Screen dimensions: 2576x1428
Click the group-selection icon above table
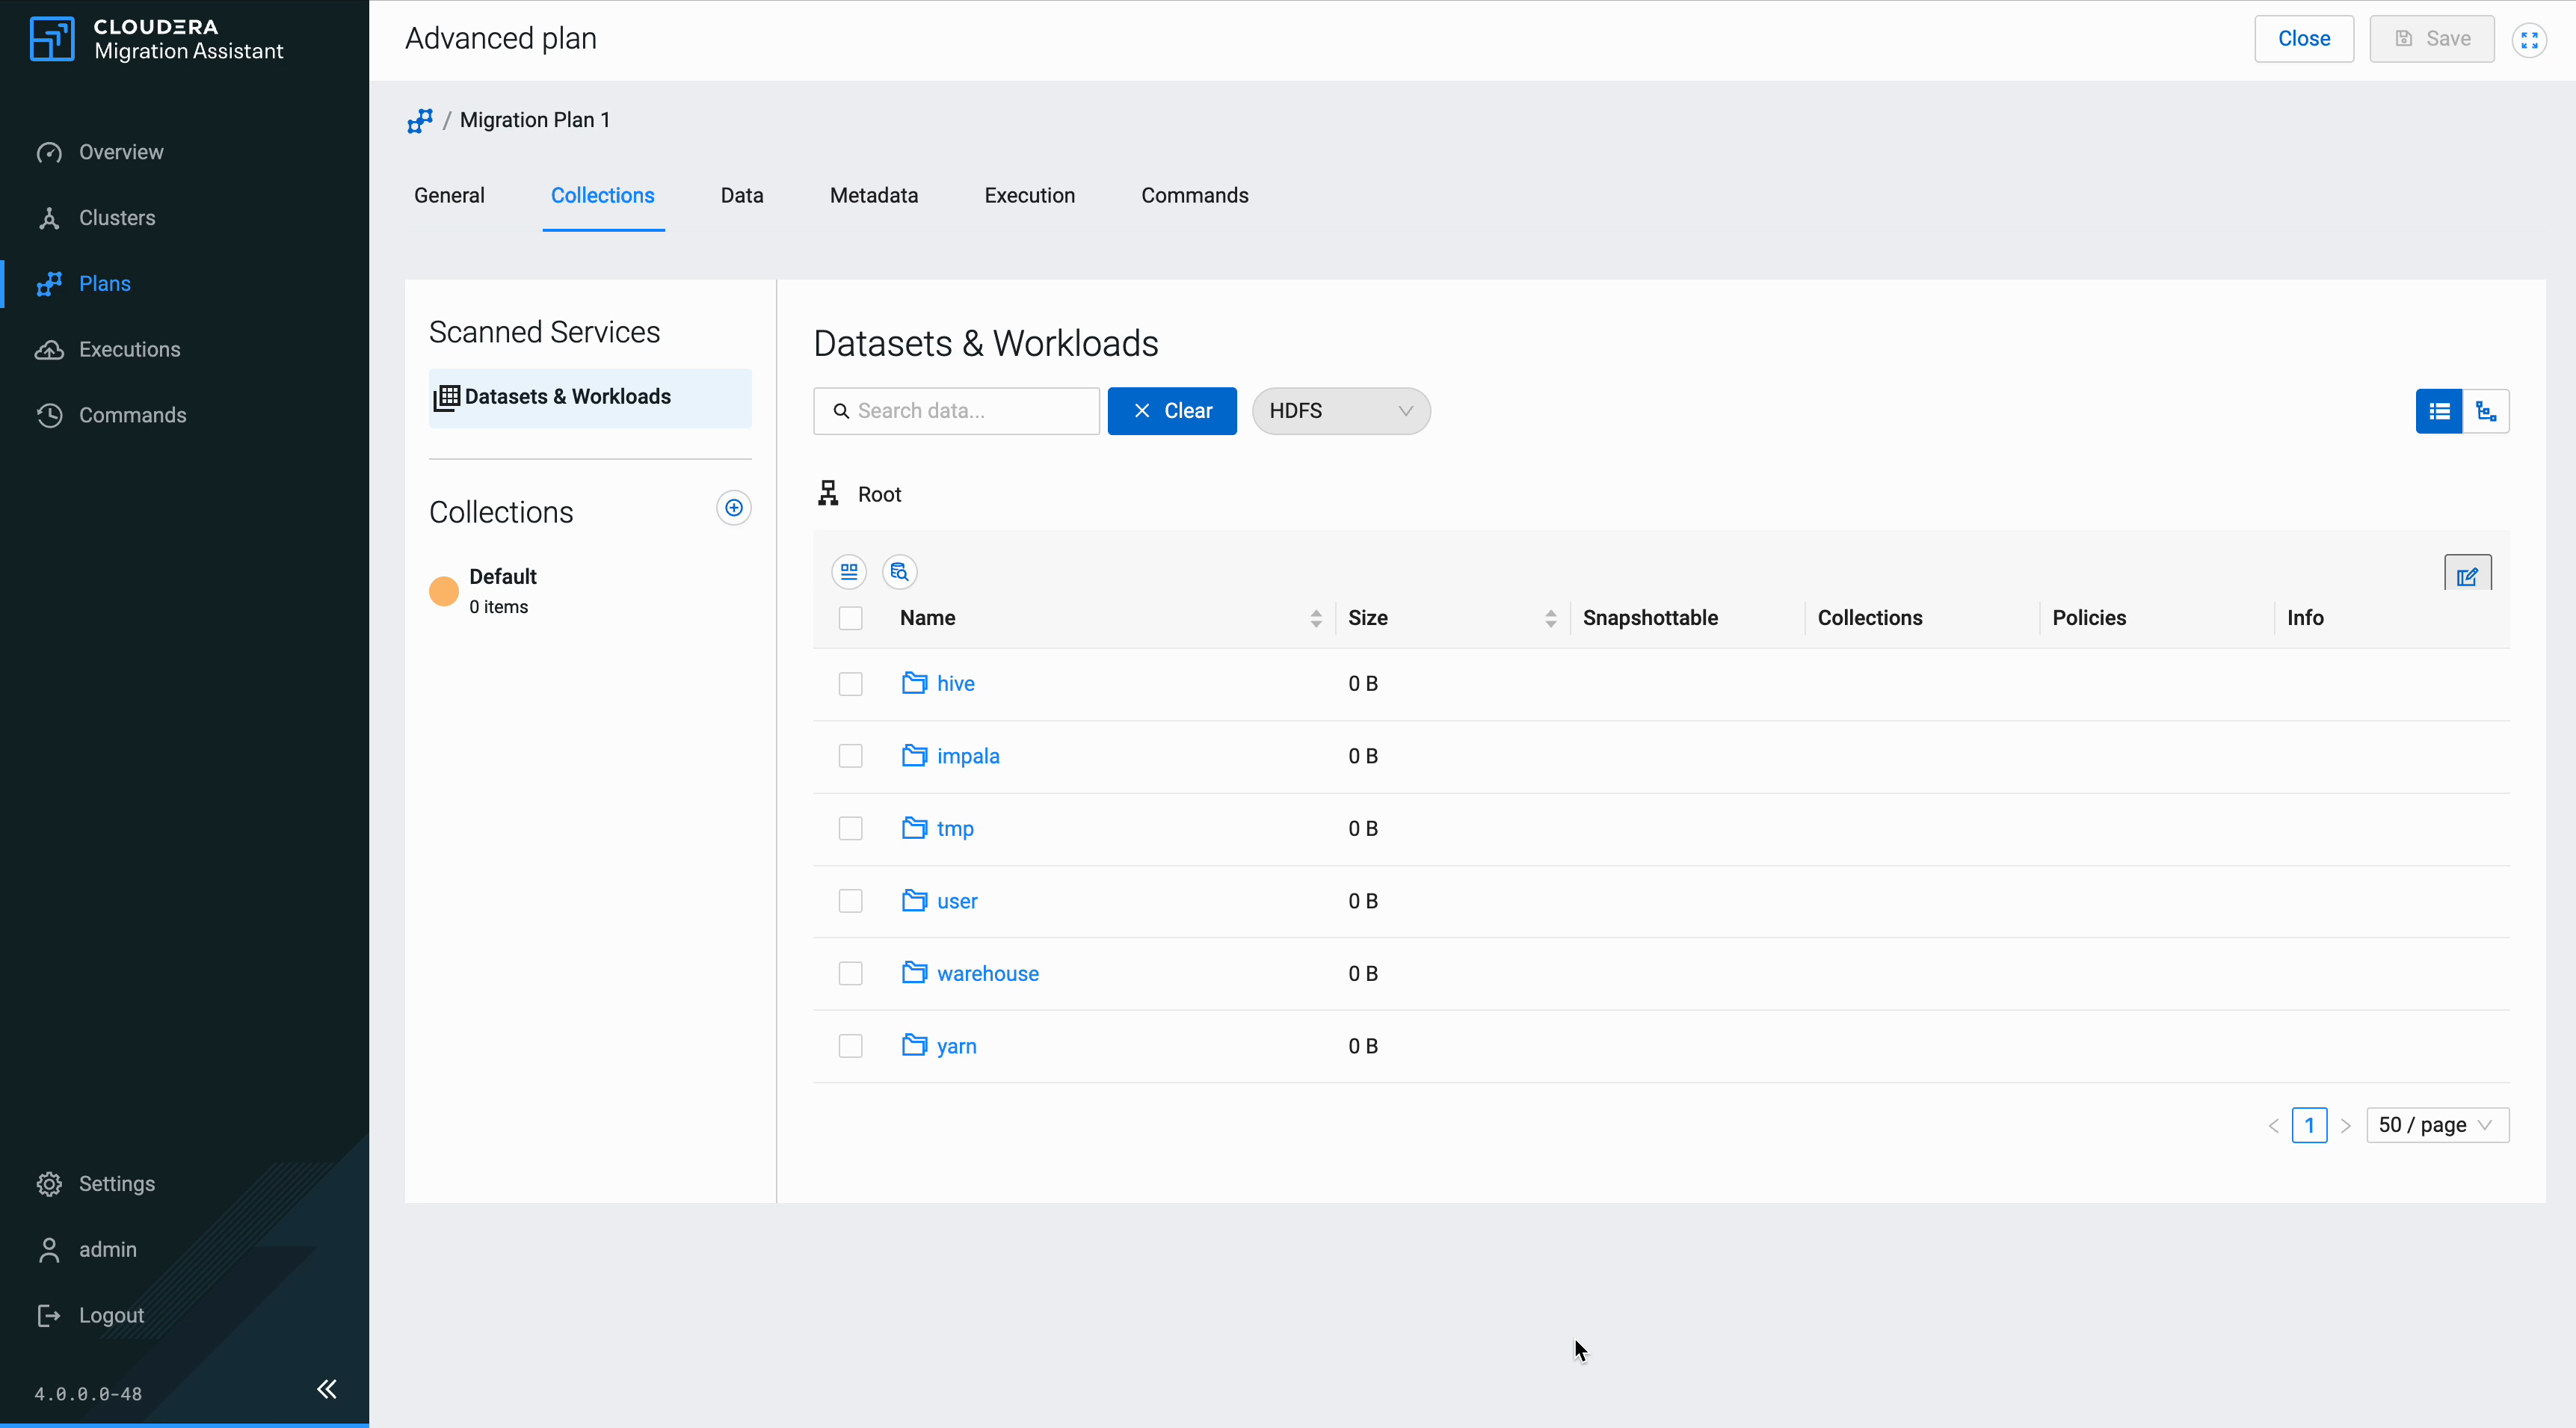849,572
